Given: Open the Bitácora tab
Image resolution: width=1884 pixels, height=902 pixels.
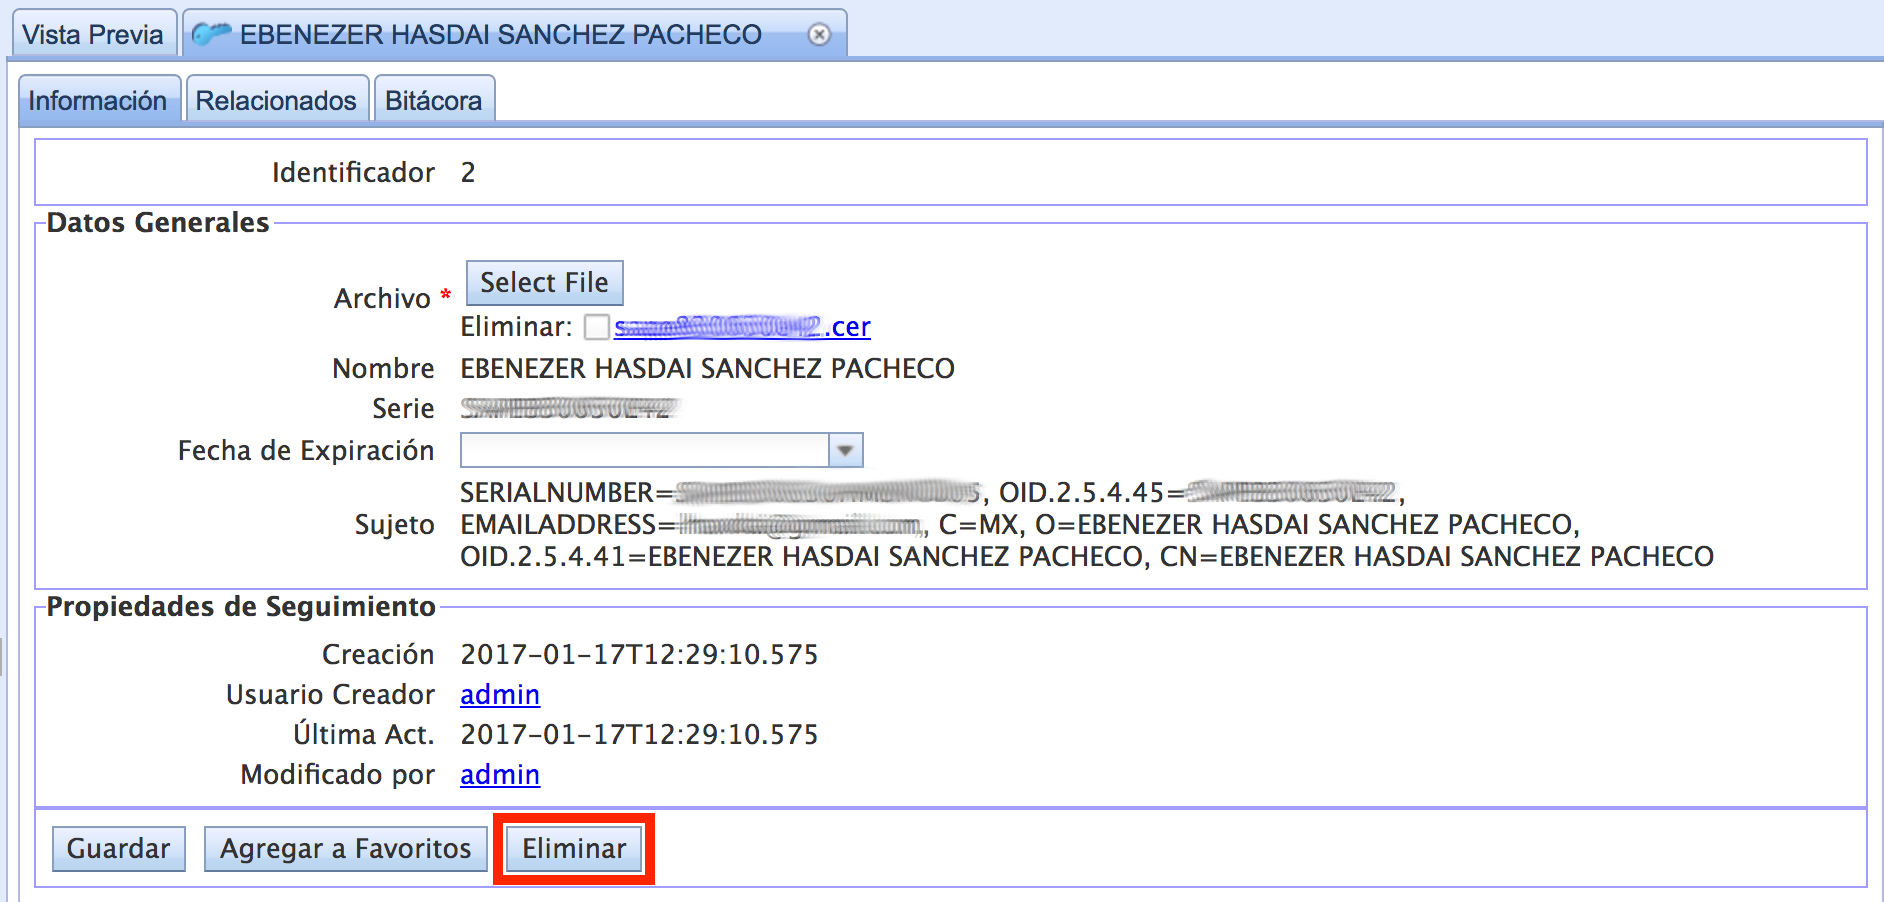Looking at the screenshot, I should [433, 100].
